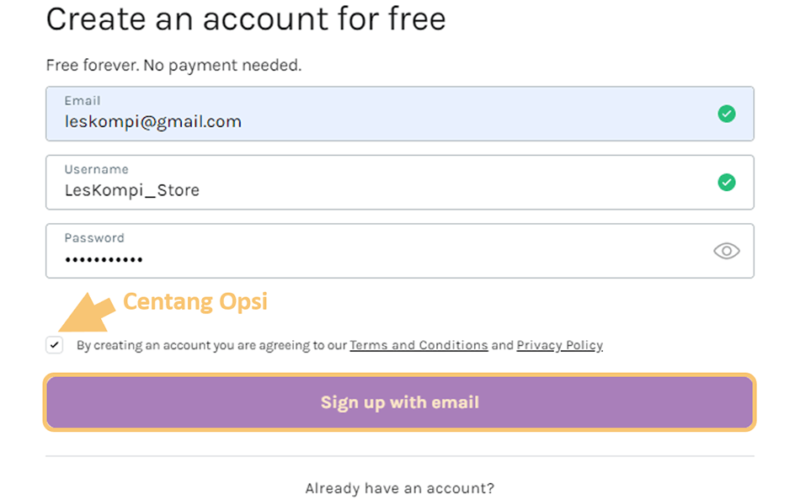Viewport: 800px width, 500px height.
Task: Focus the Username input field
Action: point(399,182)
